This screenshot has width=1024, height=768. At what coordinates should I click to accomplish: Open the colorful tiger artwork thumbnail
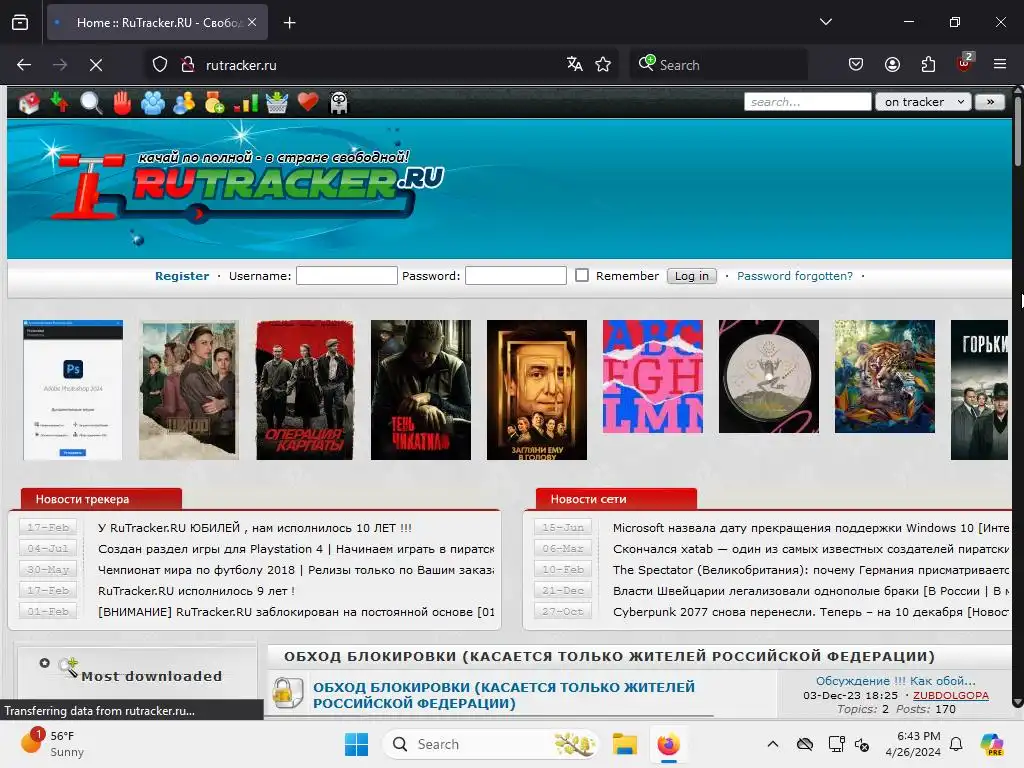(885, 376)
